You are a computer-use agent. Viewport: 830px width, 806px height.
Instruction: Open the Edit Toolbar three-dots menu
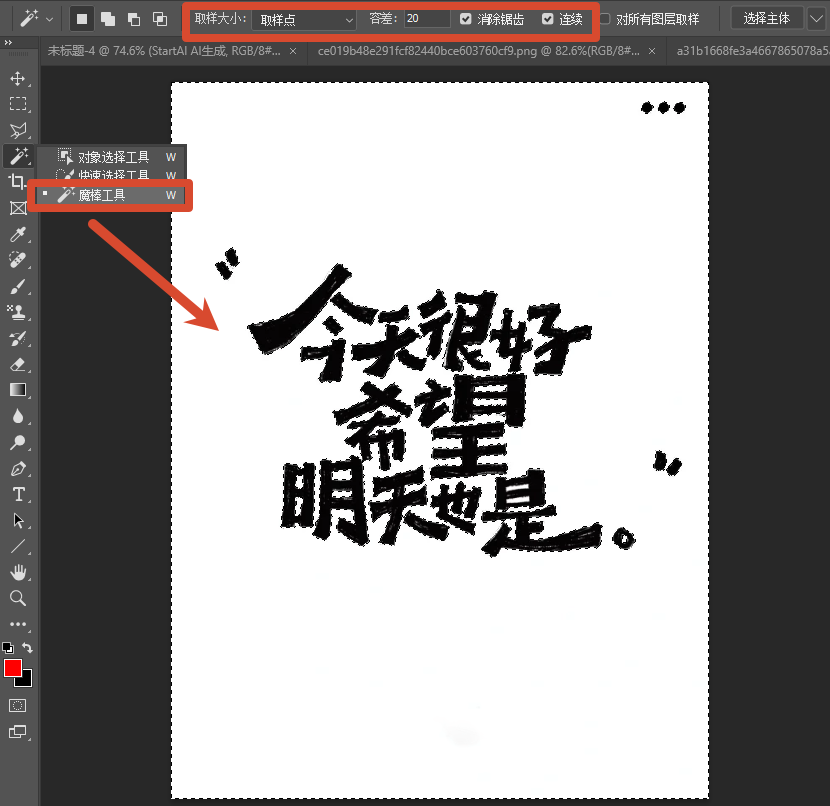pos(17,624)
